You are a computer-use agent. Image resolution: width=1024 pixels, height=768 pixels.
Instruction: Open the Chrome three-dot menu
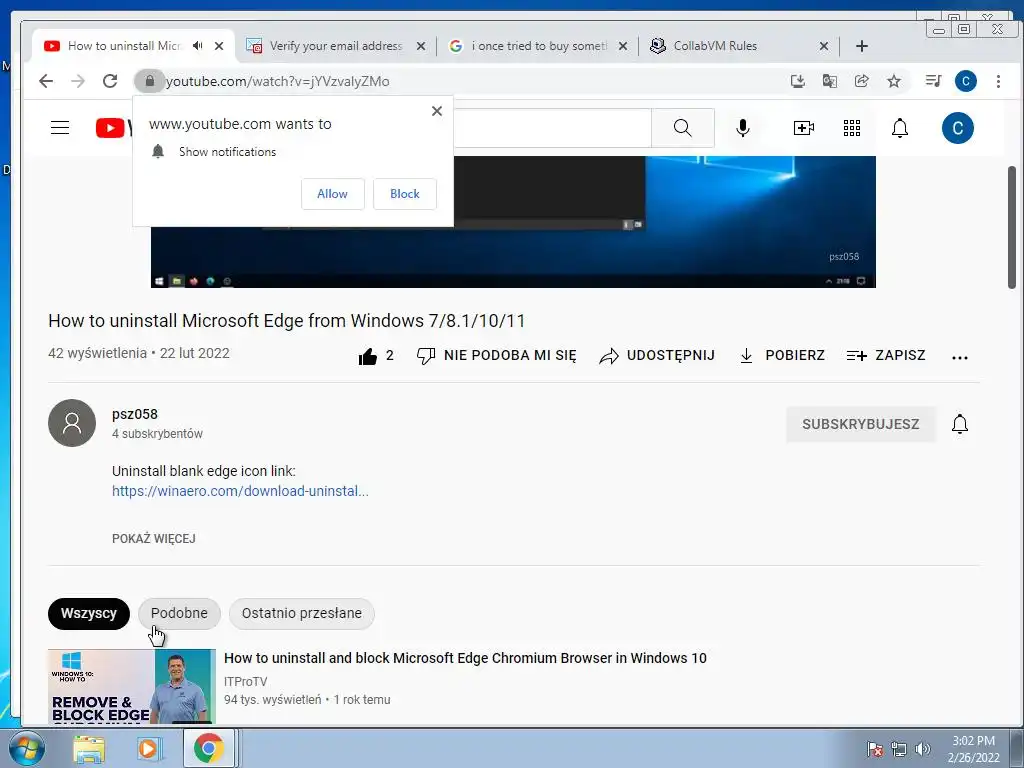coord(998,81)
